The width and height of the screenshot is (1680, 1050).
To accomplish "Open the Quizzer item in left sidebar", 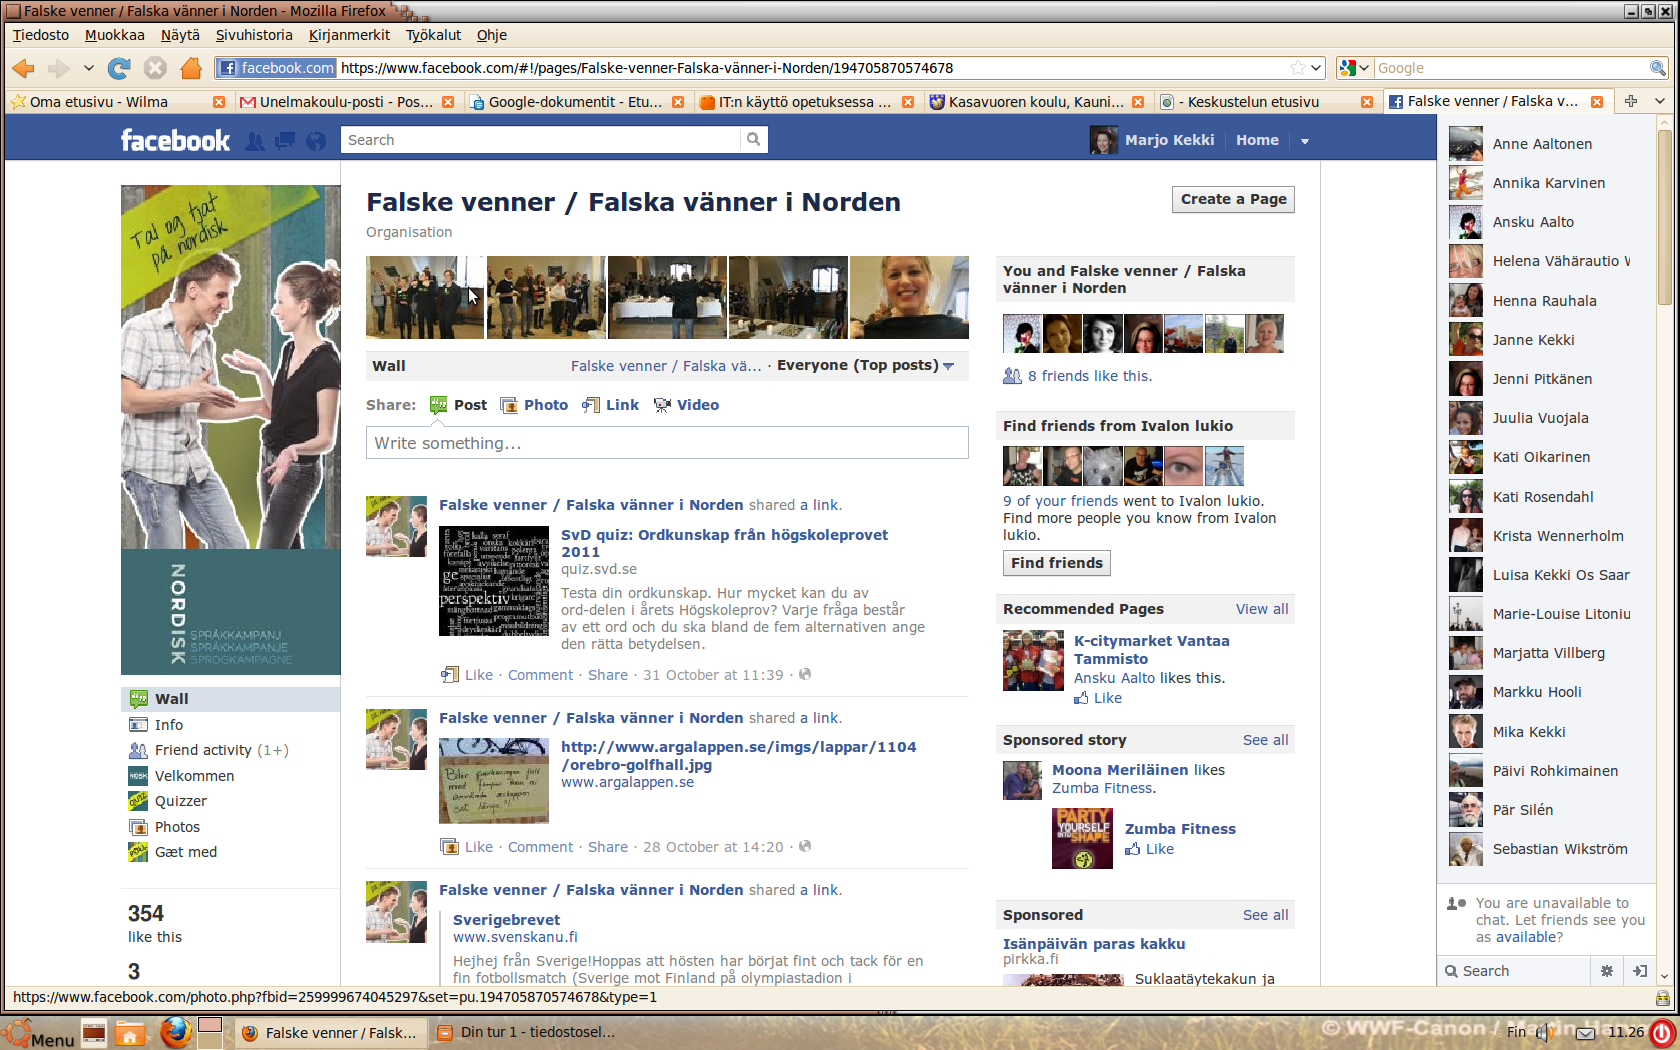I will 181,801.
